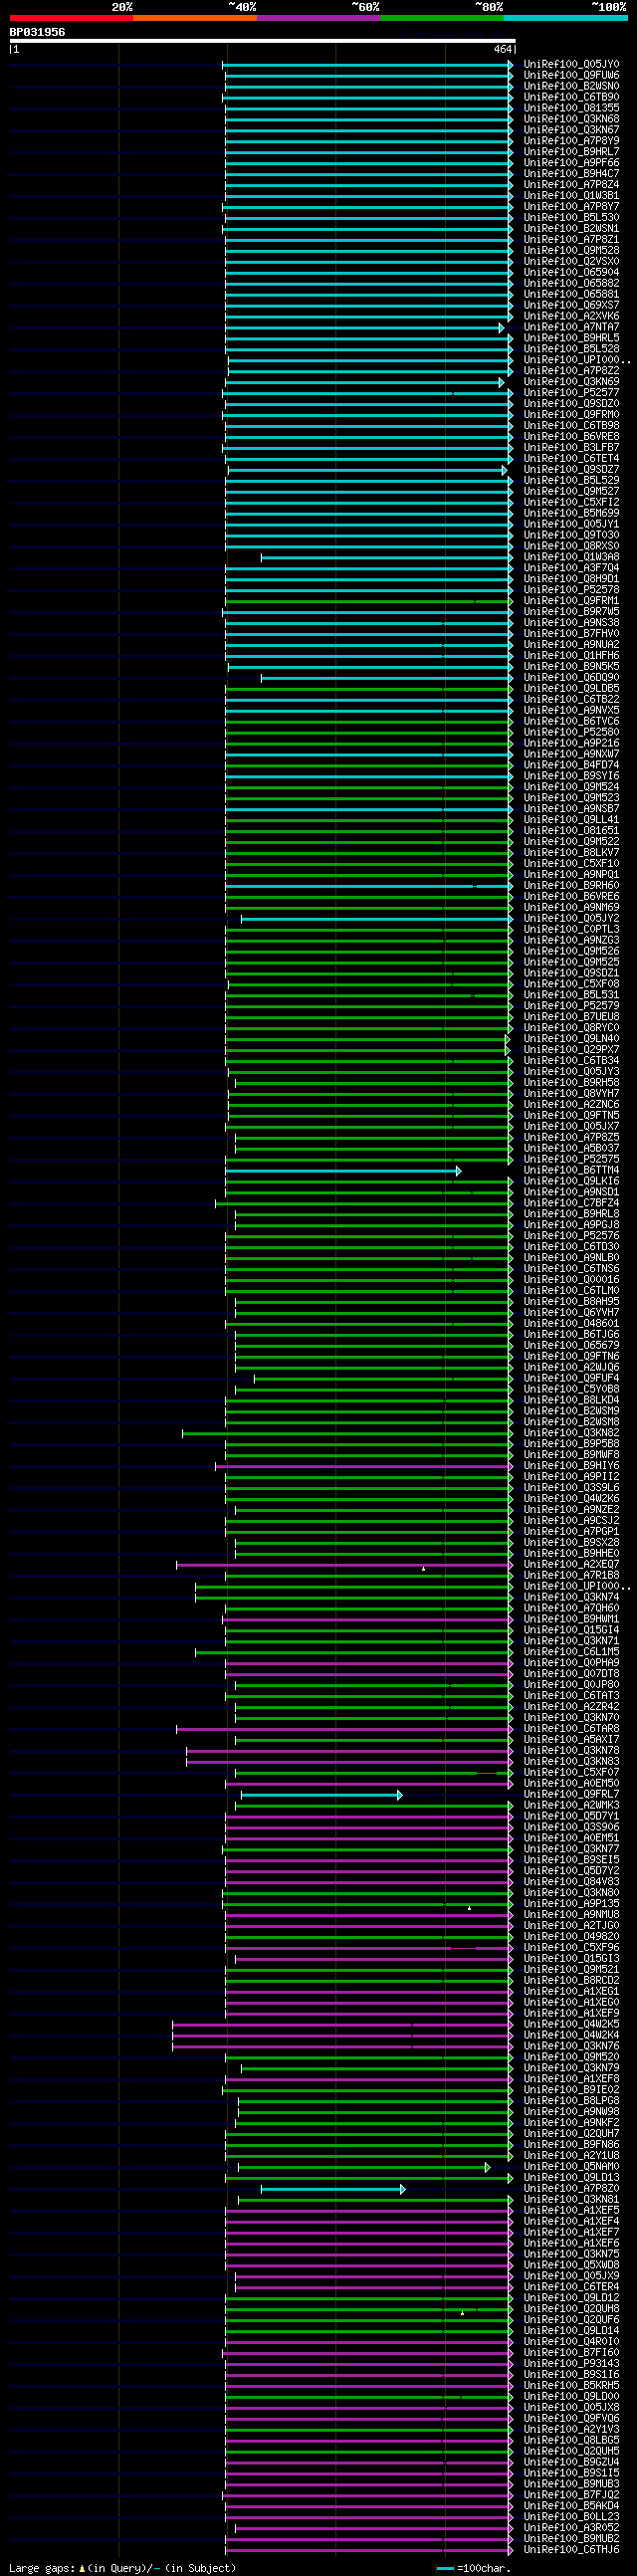Click the BP031956 query name label
The height and width of the screenshot is (2576, 637).
(x=38, y=32)
